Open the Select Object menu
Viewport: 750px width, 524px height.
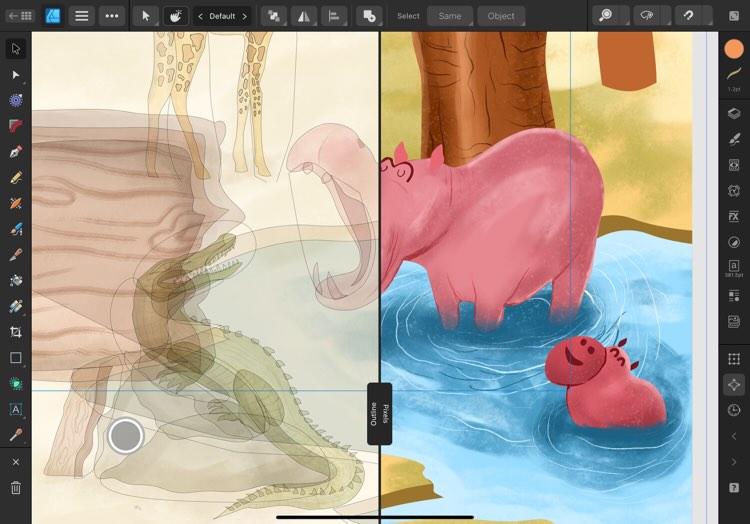(x=501, y=16)
